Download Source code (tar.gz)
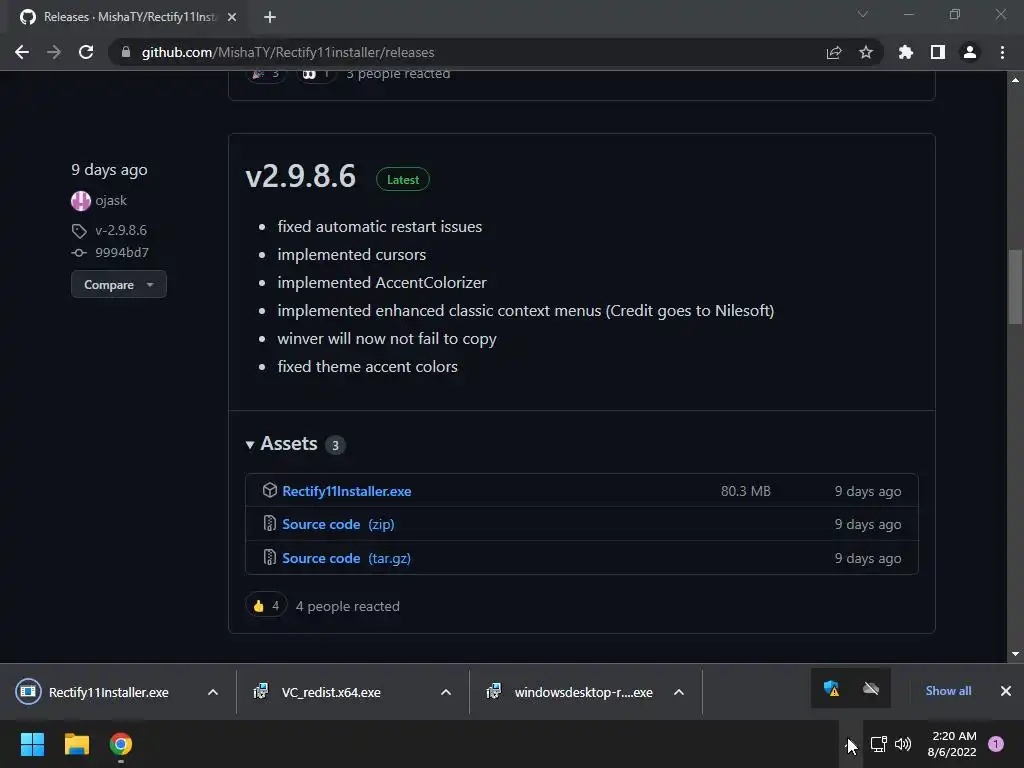This screenshot has width=1024, height=768. click(346, 558)
